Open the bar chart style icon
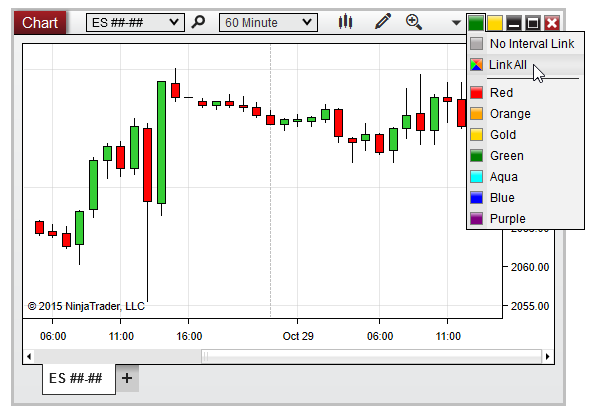592x413 pixels. [x=345, y=22]
